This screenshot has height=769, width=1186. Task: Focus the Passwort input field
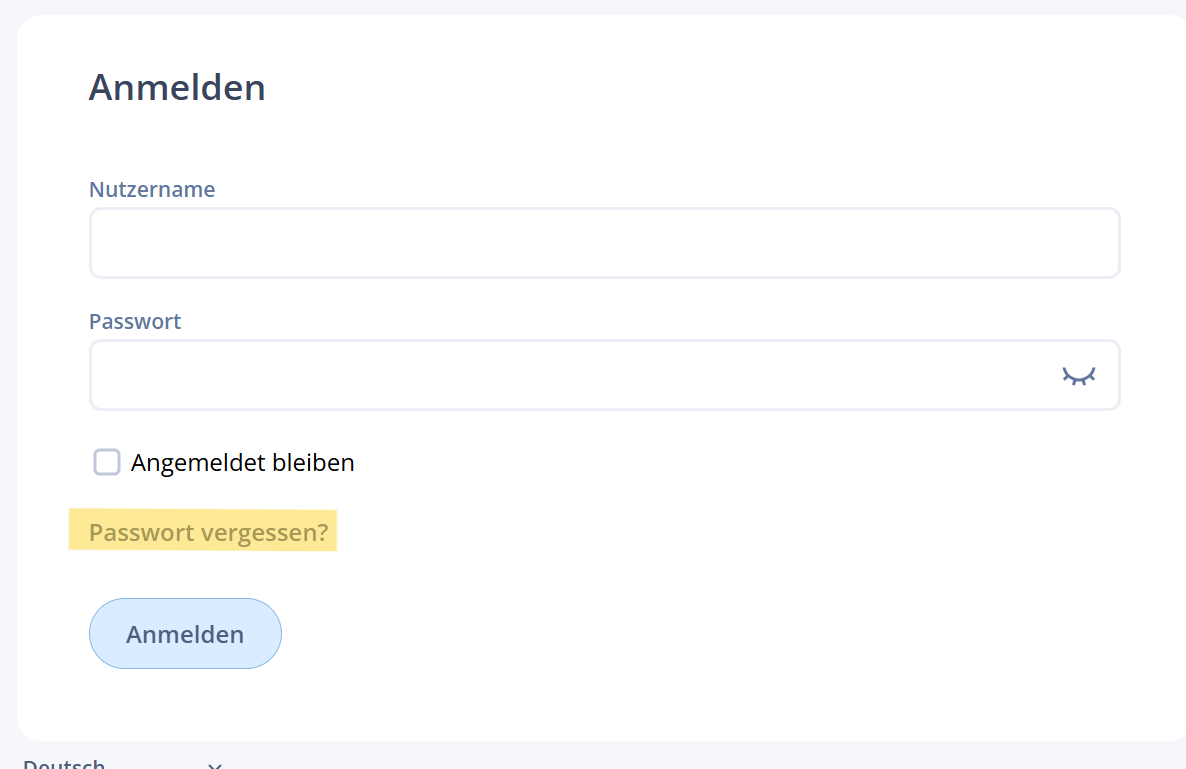click(604, 375)
